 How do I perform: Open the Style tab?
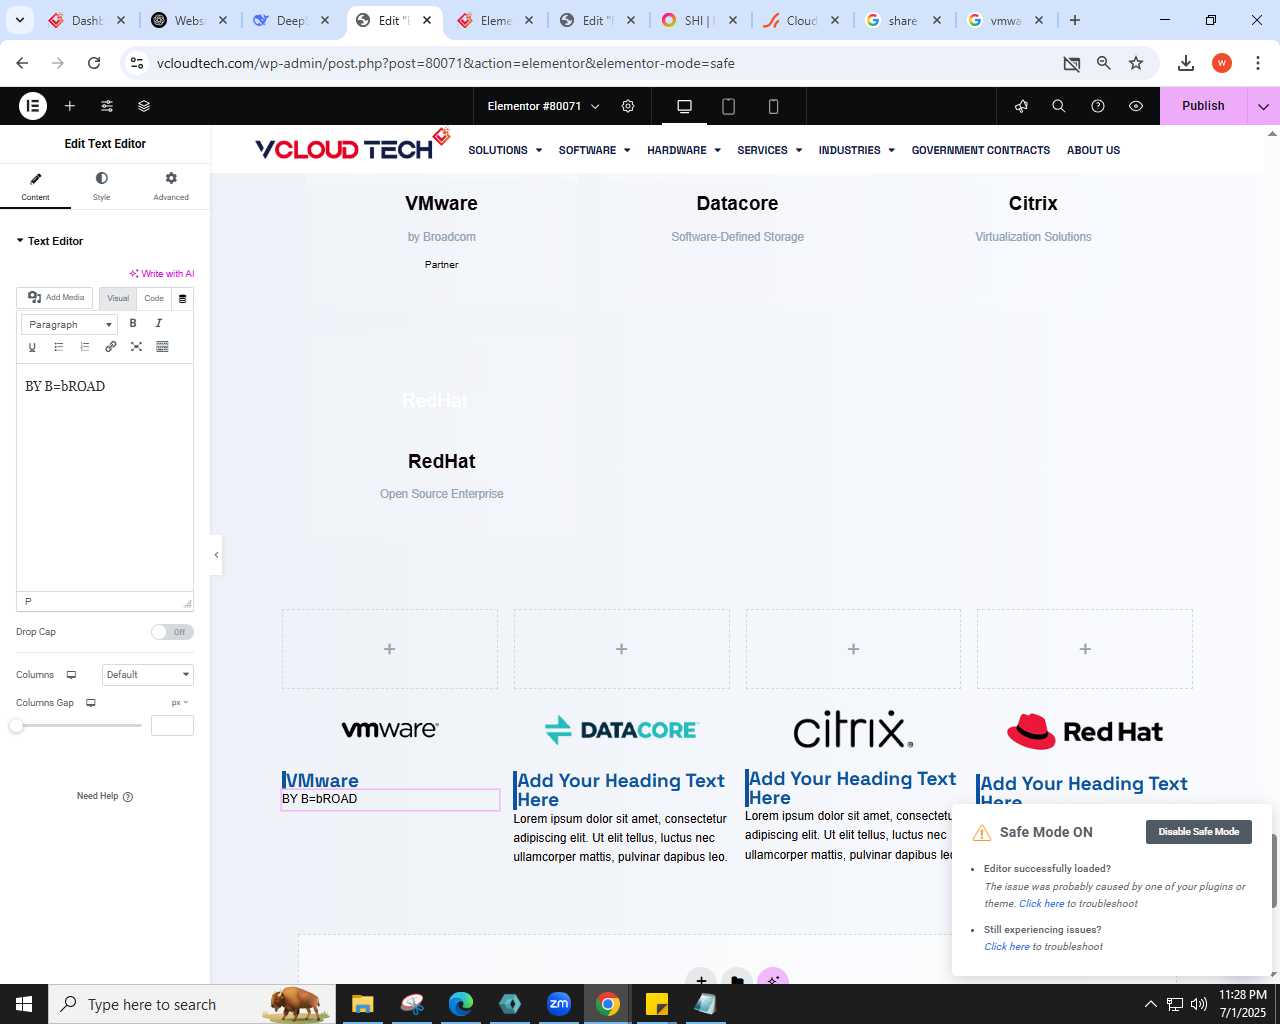102,186
